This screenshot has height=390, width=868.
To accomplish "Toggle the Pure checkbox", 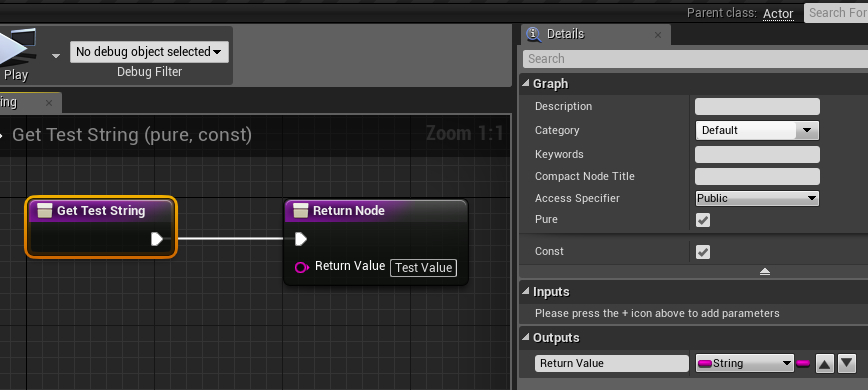I will coord(702,220).
